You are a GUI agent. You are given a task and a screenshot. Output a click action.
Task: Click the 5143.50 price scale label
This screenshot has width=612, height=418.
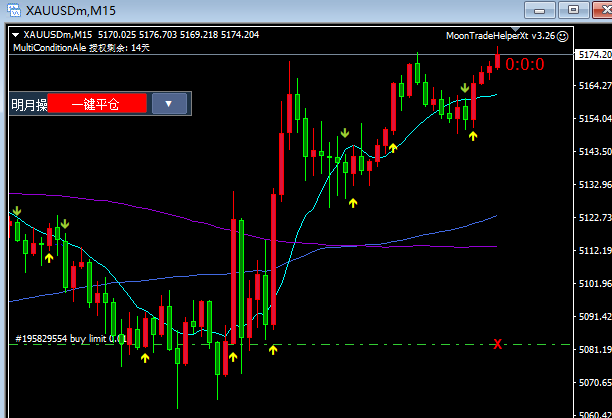(595, 151)
